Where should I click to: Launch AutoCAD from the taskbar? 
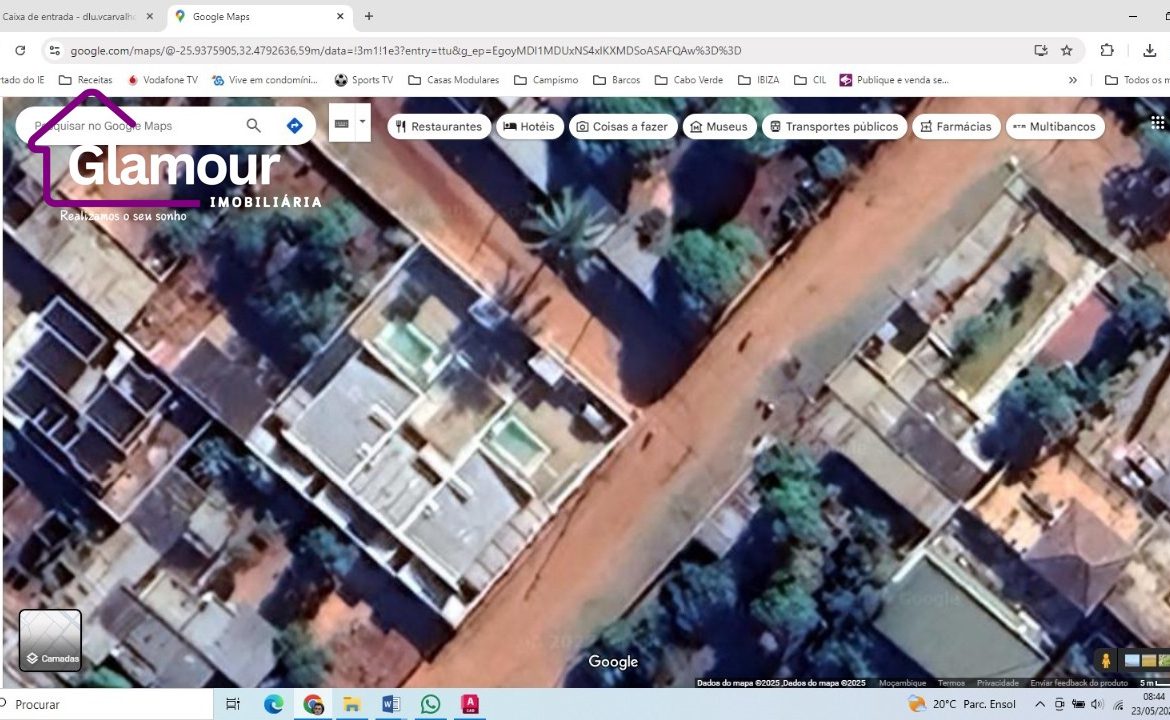(x=469, y=704)
